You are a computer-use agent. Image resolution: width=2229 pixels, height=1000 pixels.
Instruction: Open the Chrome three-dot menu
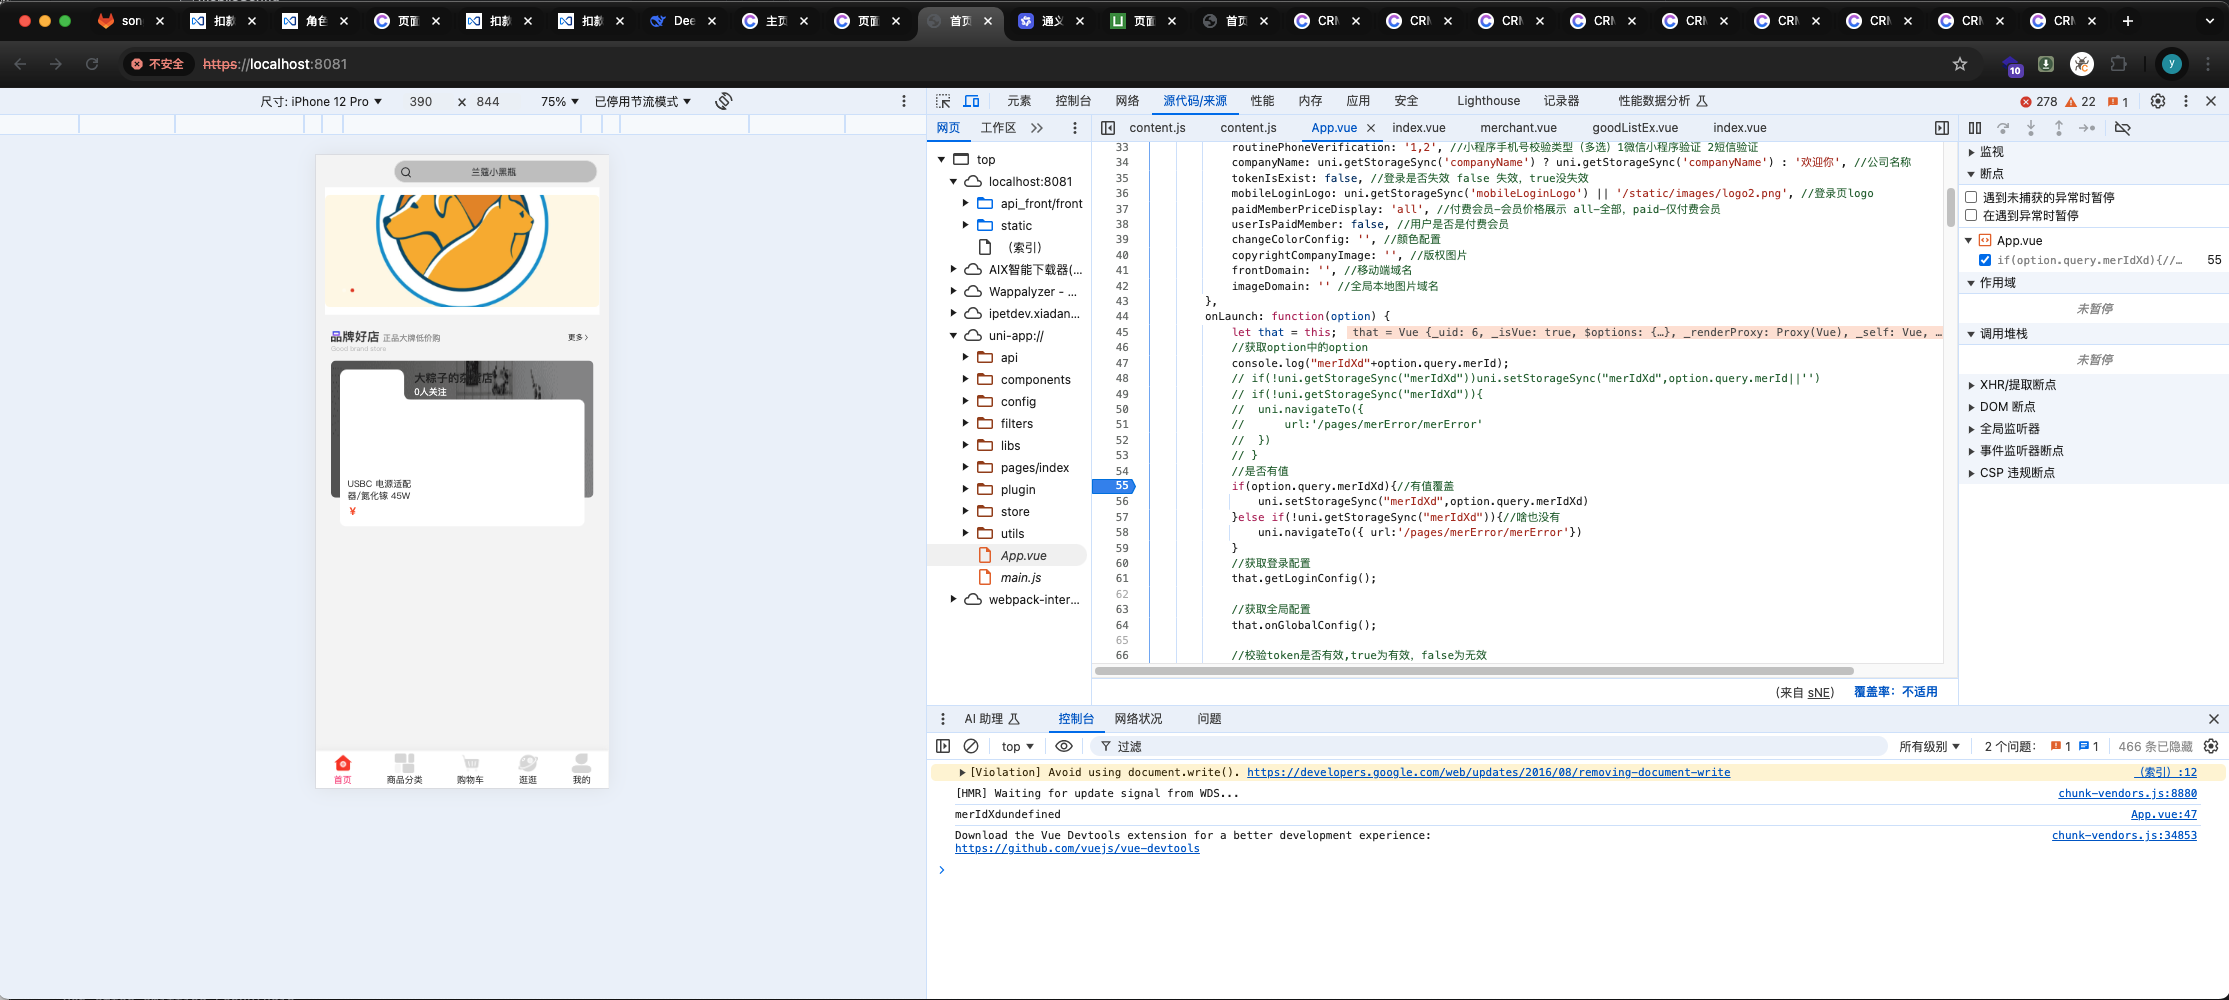pos(2208,64)
